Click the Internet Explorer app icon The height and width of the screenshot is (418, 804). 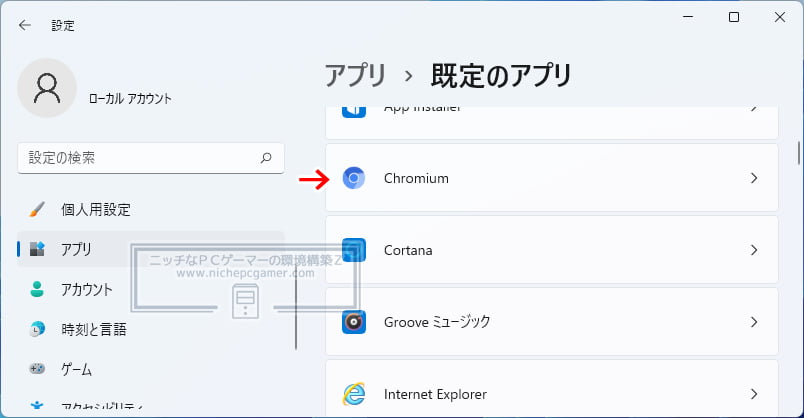[x=354, y=394]
